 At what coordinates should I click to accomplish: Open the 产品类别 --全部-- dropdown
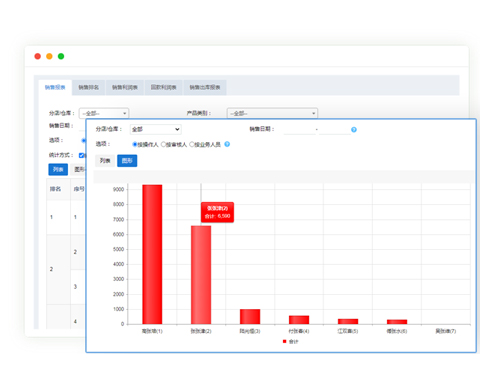(272, 113)
